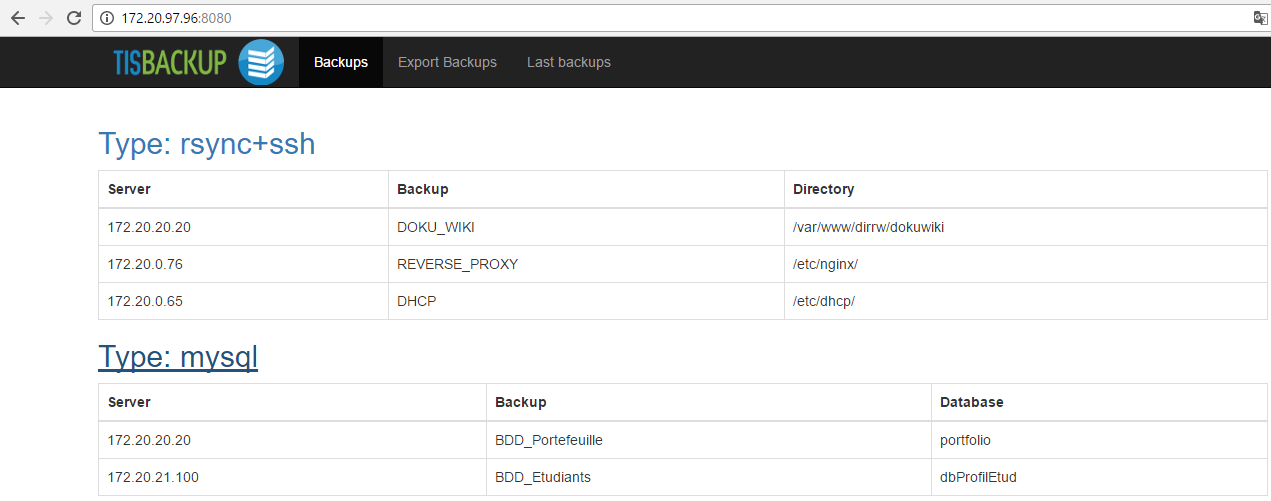This screenshot has height=501, width=1271.
Task: Reload the page
Action: pos(73,18)
